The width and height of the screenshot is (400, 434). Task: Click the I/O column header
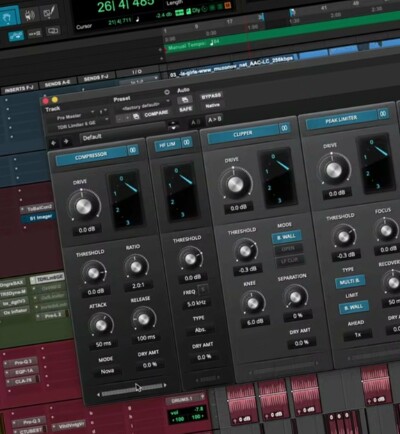click(137, 71)
